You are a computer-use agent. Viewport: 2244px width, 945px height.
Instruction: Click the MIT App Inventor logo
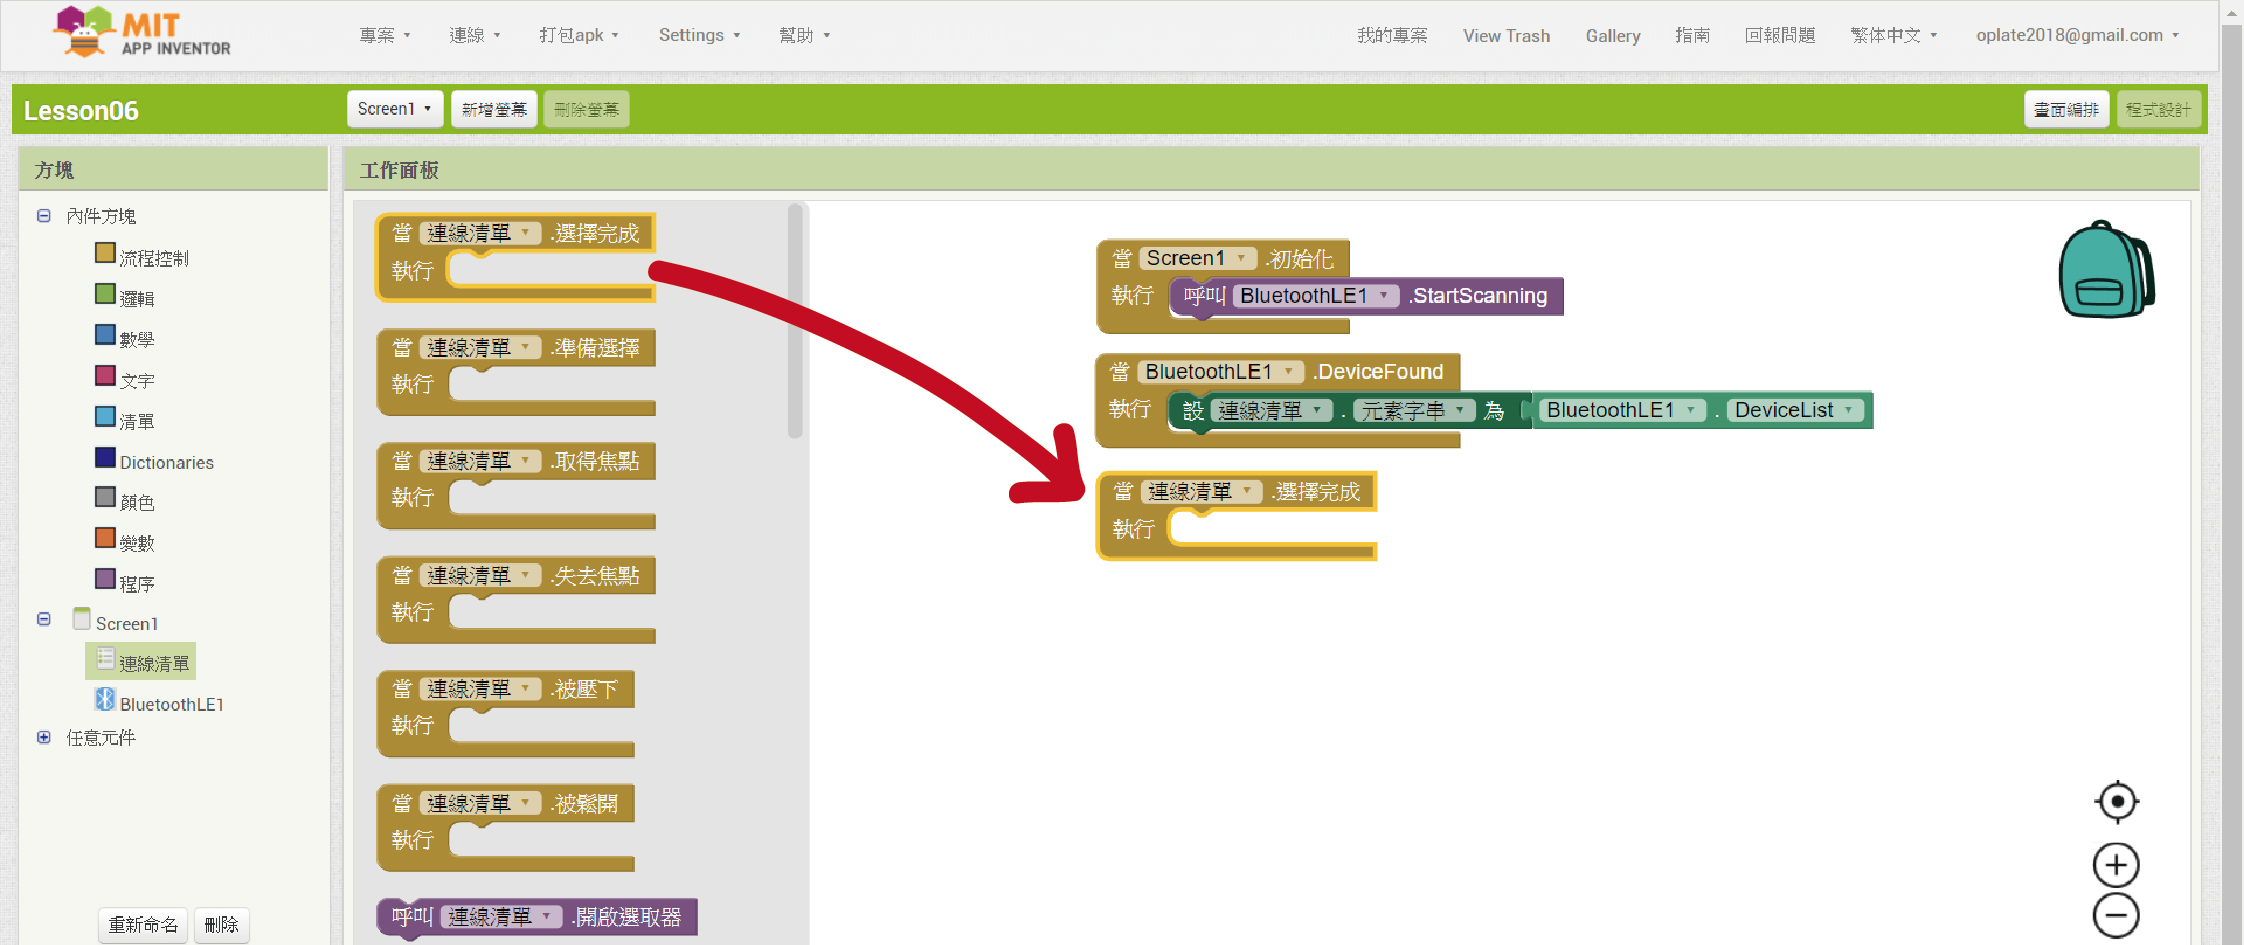142,33
